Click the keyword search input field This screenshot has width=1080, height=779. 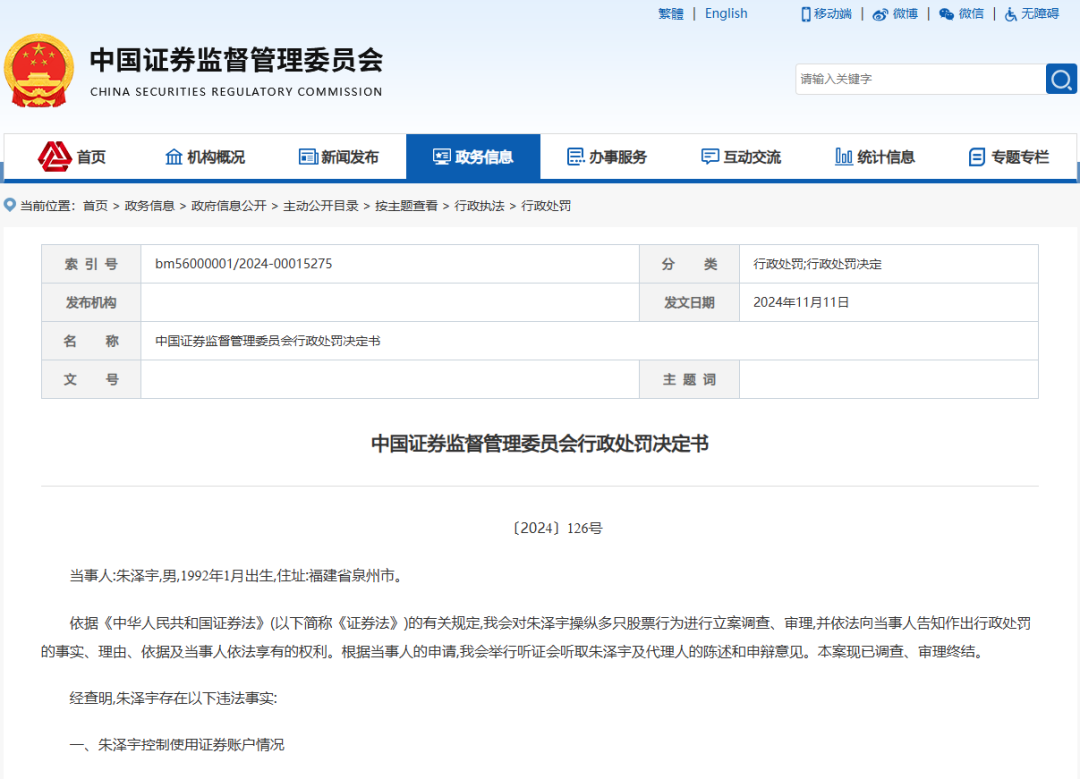919,79
